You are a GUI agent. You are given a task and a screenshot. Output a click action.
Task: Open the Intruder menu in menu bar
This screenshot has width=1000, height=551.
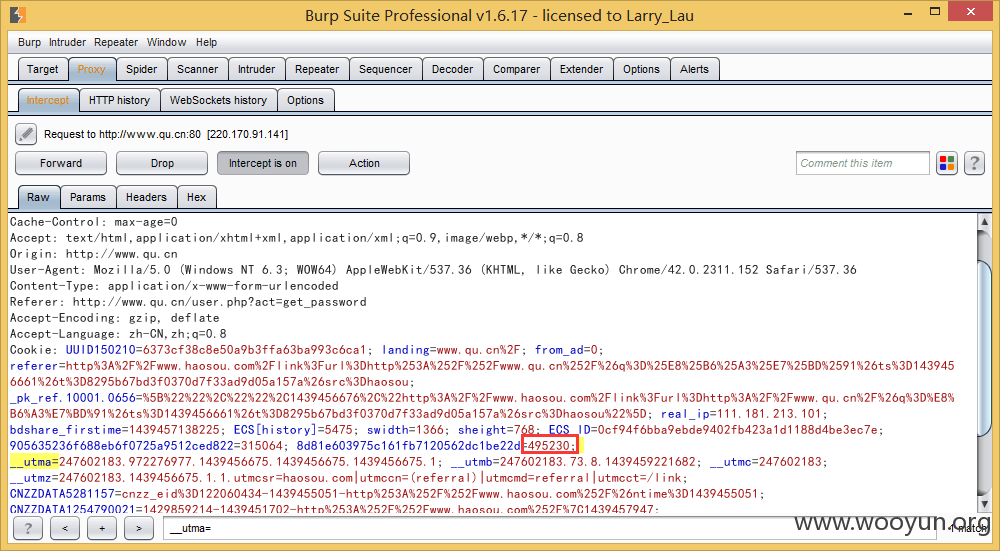coord(68,42)
